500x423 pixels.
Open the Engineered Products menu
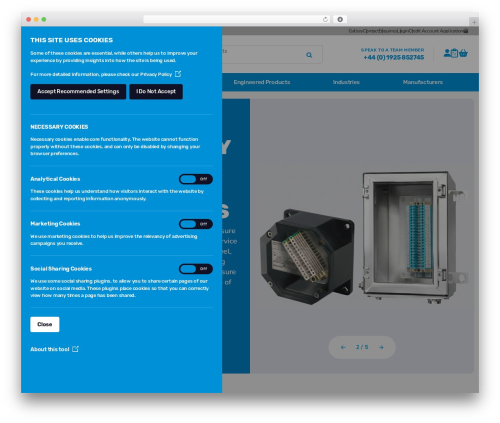[262, 82]
